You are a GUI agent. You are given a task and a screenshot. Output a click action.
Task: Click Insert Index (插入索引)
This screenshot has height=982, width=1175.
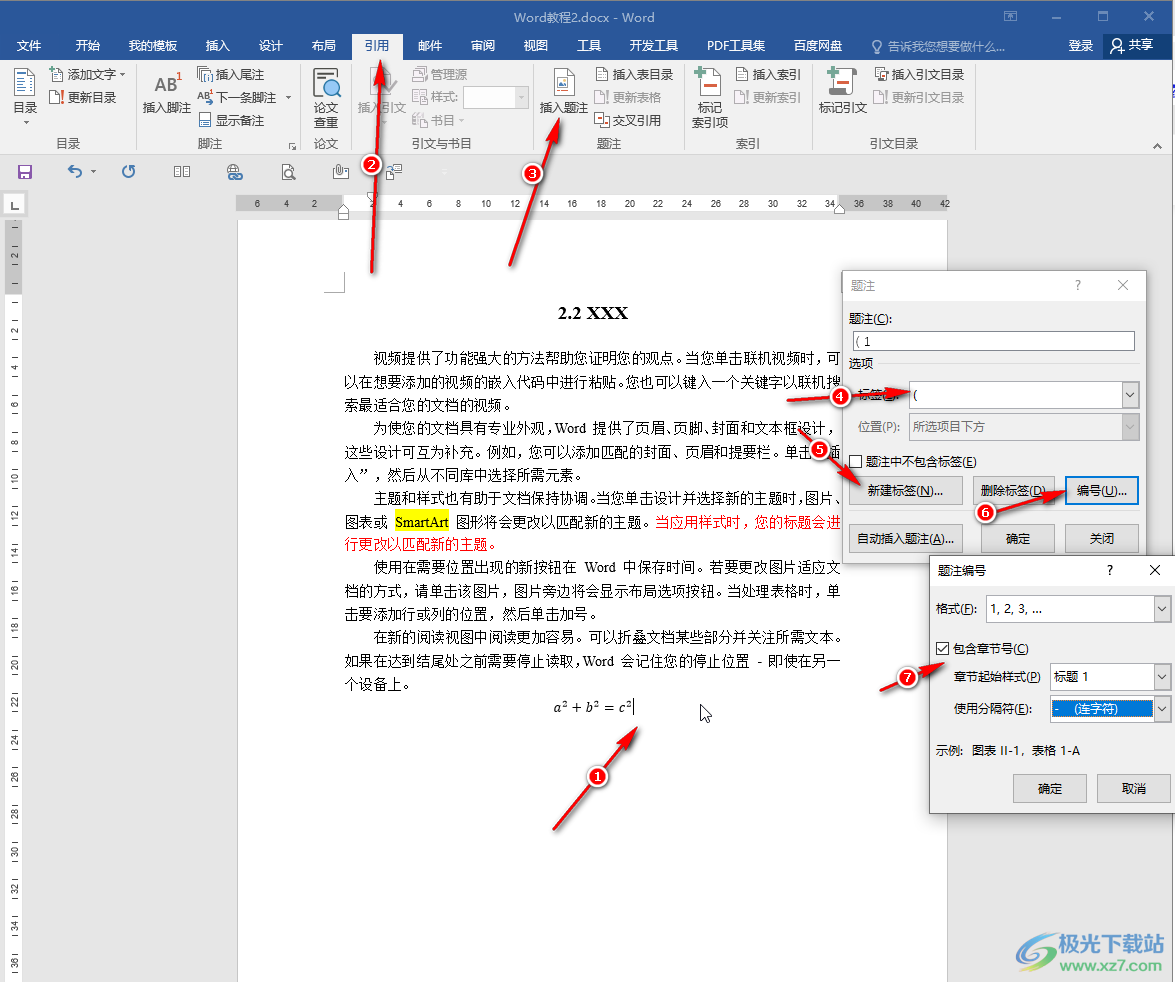[768, 74]
